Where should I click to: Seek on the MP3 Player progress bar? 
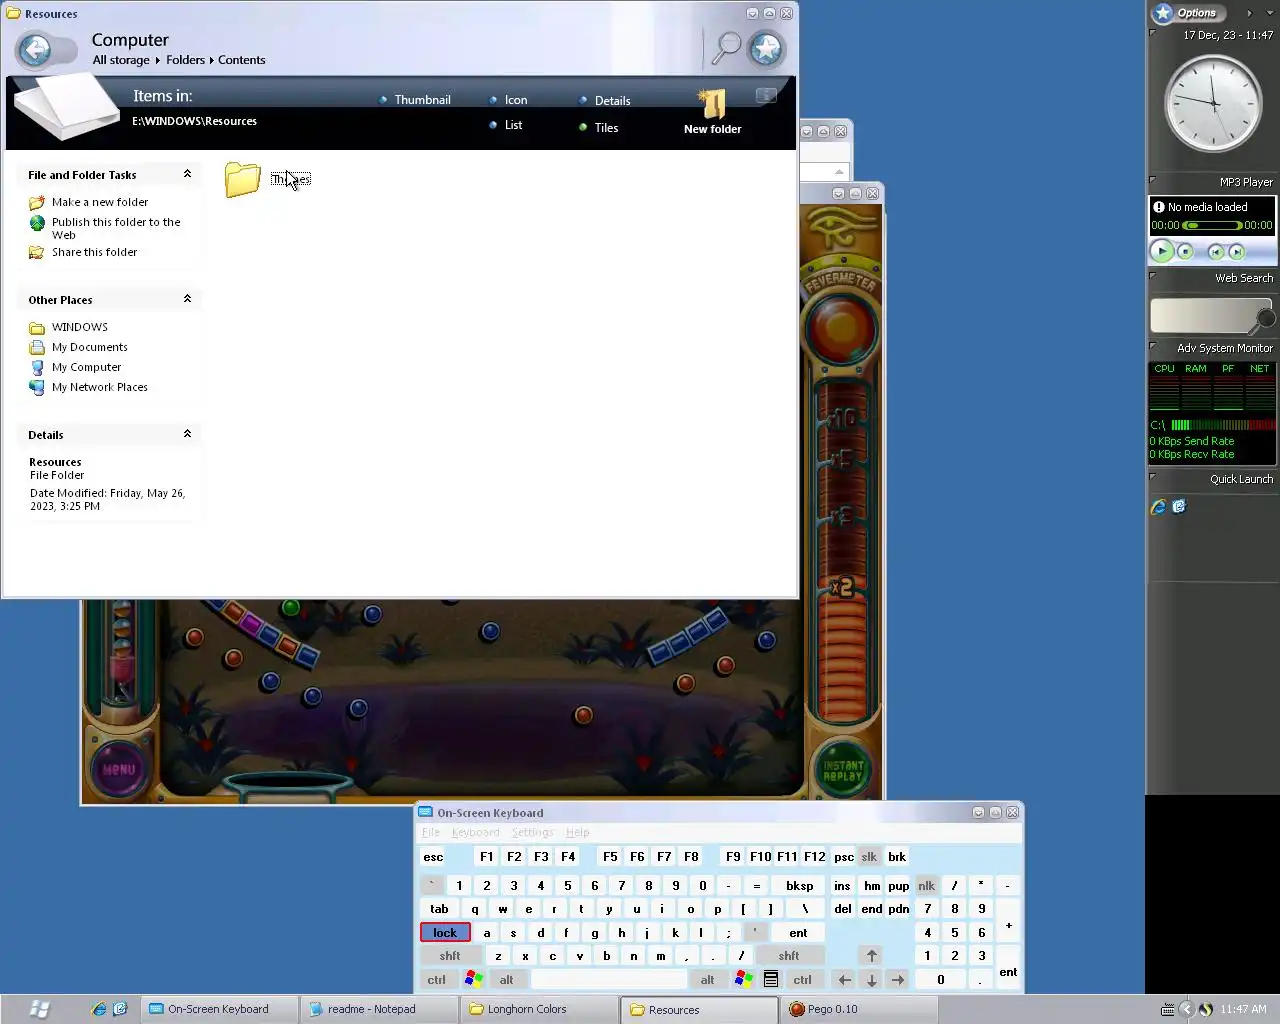click(x=1212, y=226)
